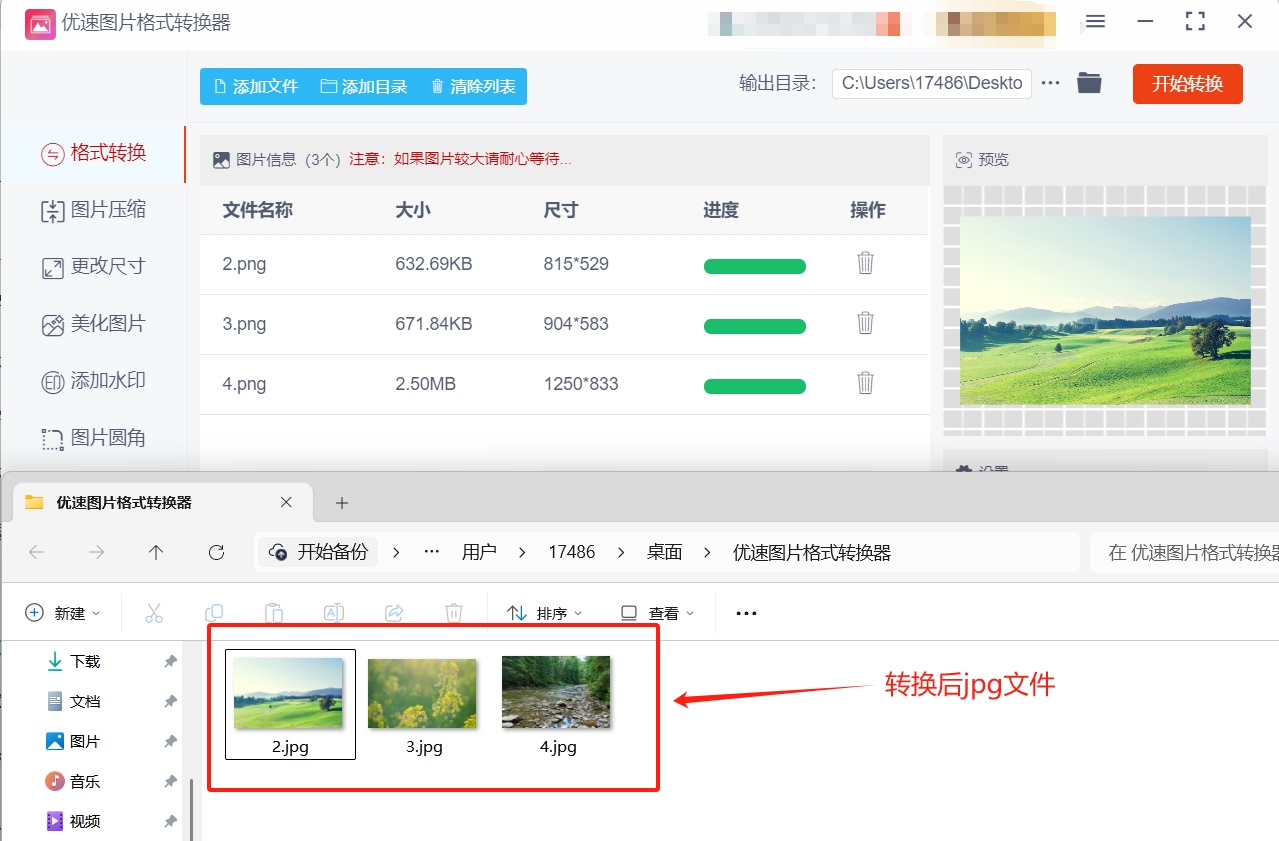The width and height of the screenshot is (1279, 841).
Task: Click the 1250*833 dimension value
Action: click(581, 384)
